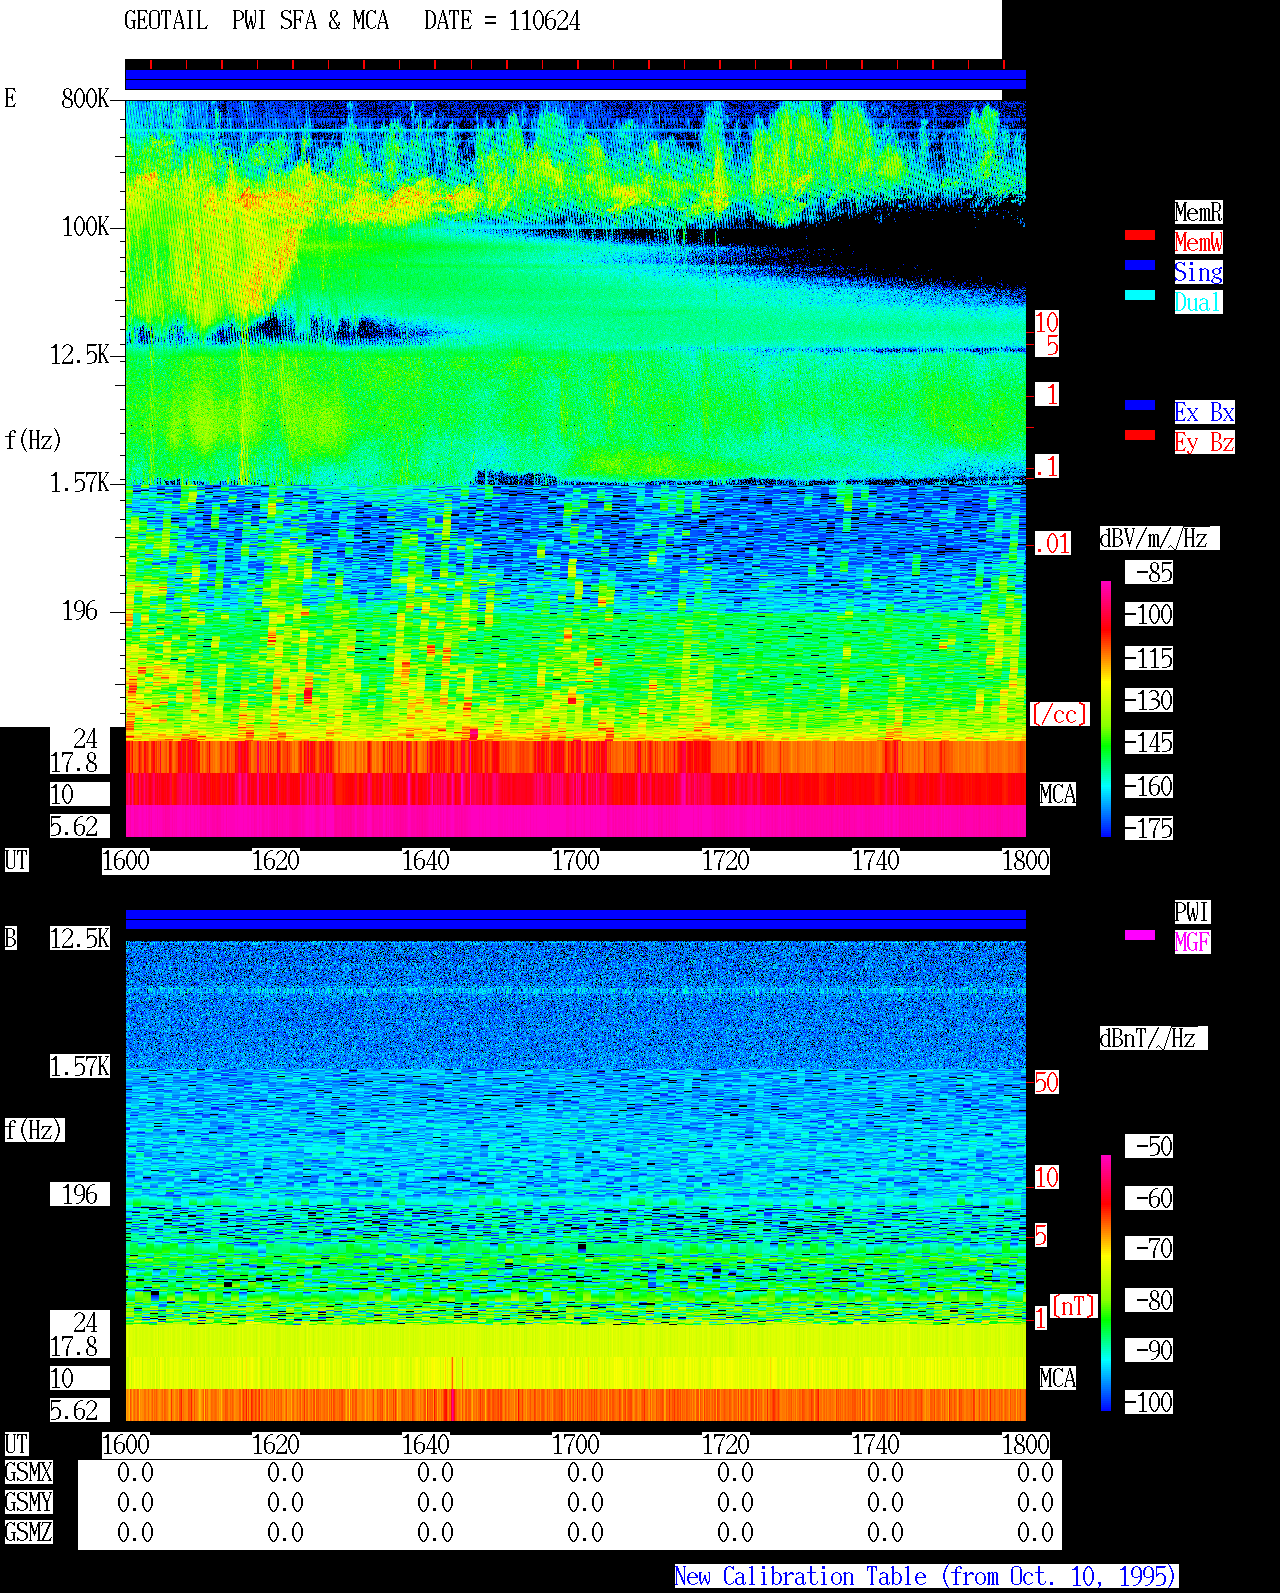1280x1593 pixels.
Task: Click the 1700 UT label under E spectrogram
Action: click(575, 861)
